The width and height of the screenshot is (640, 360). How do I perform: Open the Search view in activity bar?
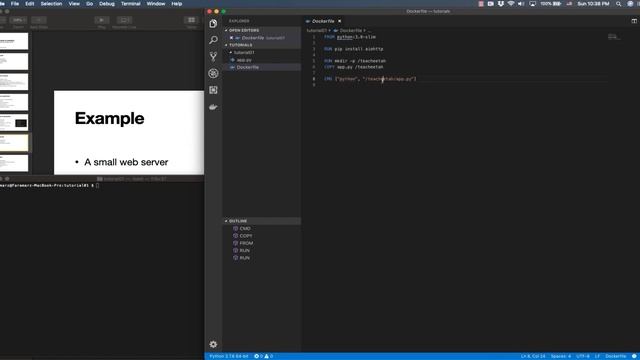click(x=213, y=40)
